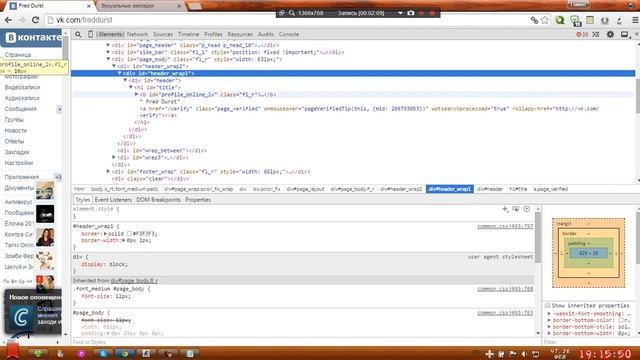Open Сообщения in VK sidebar
The image size is (640, 360).
21,109
